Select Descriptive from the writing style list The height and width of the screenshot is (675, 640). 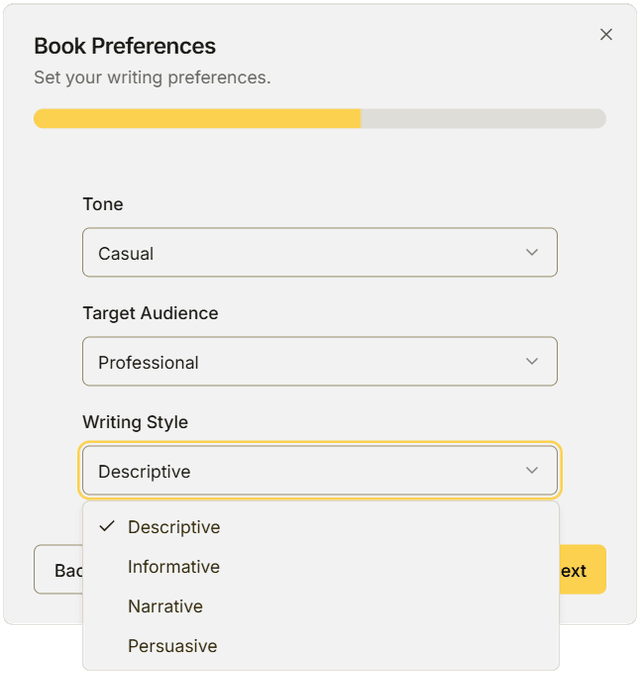174,527
